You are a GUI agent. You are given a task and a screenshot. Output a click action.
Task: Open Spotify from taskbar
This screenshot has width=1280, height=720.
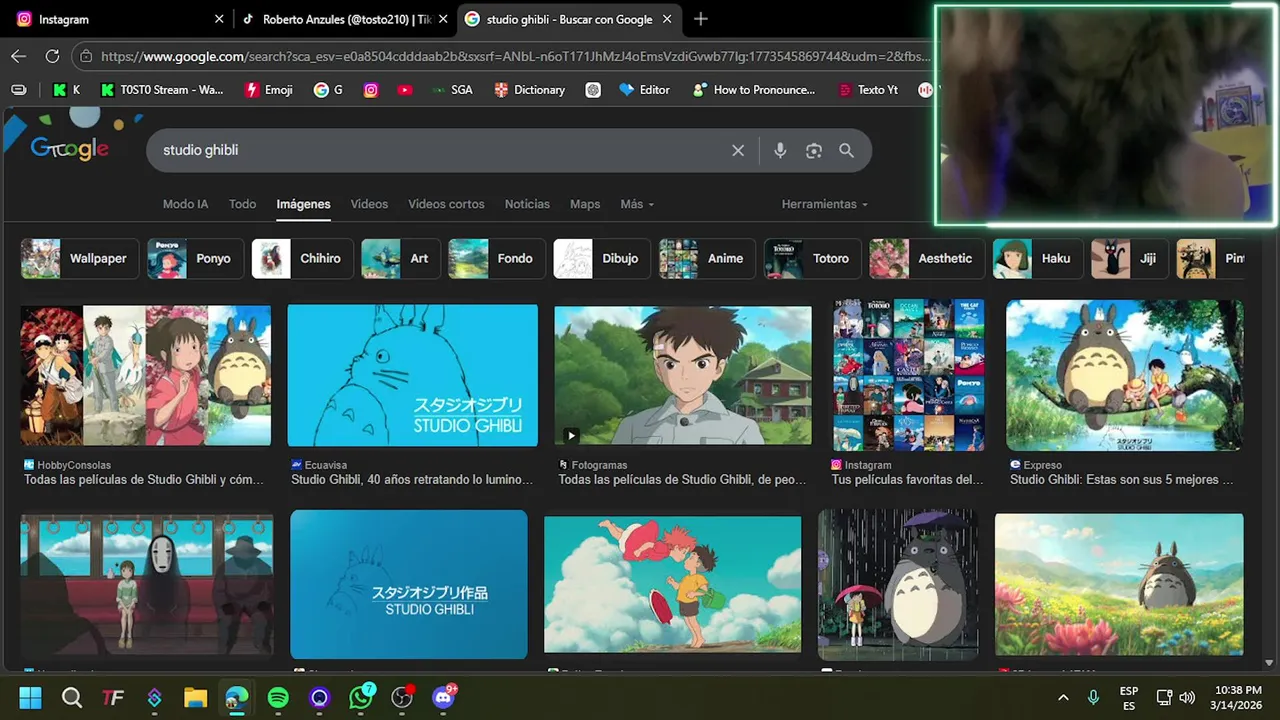tap(278, 697)
